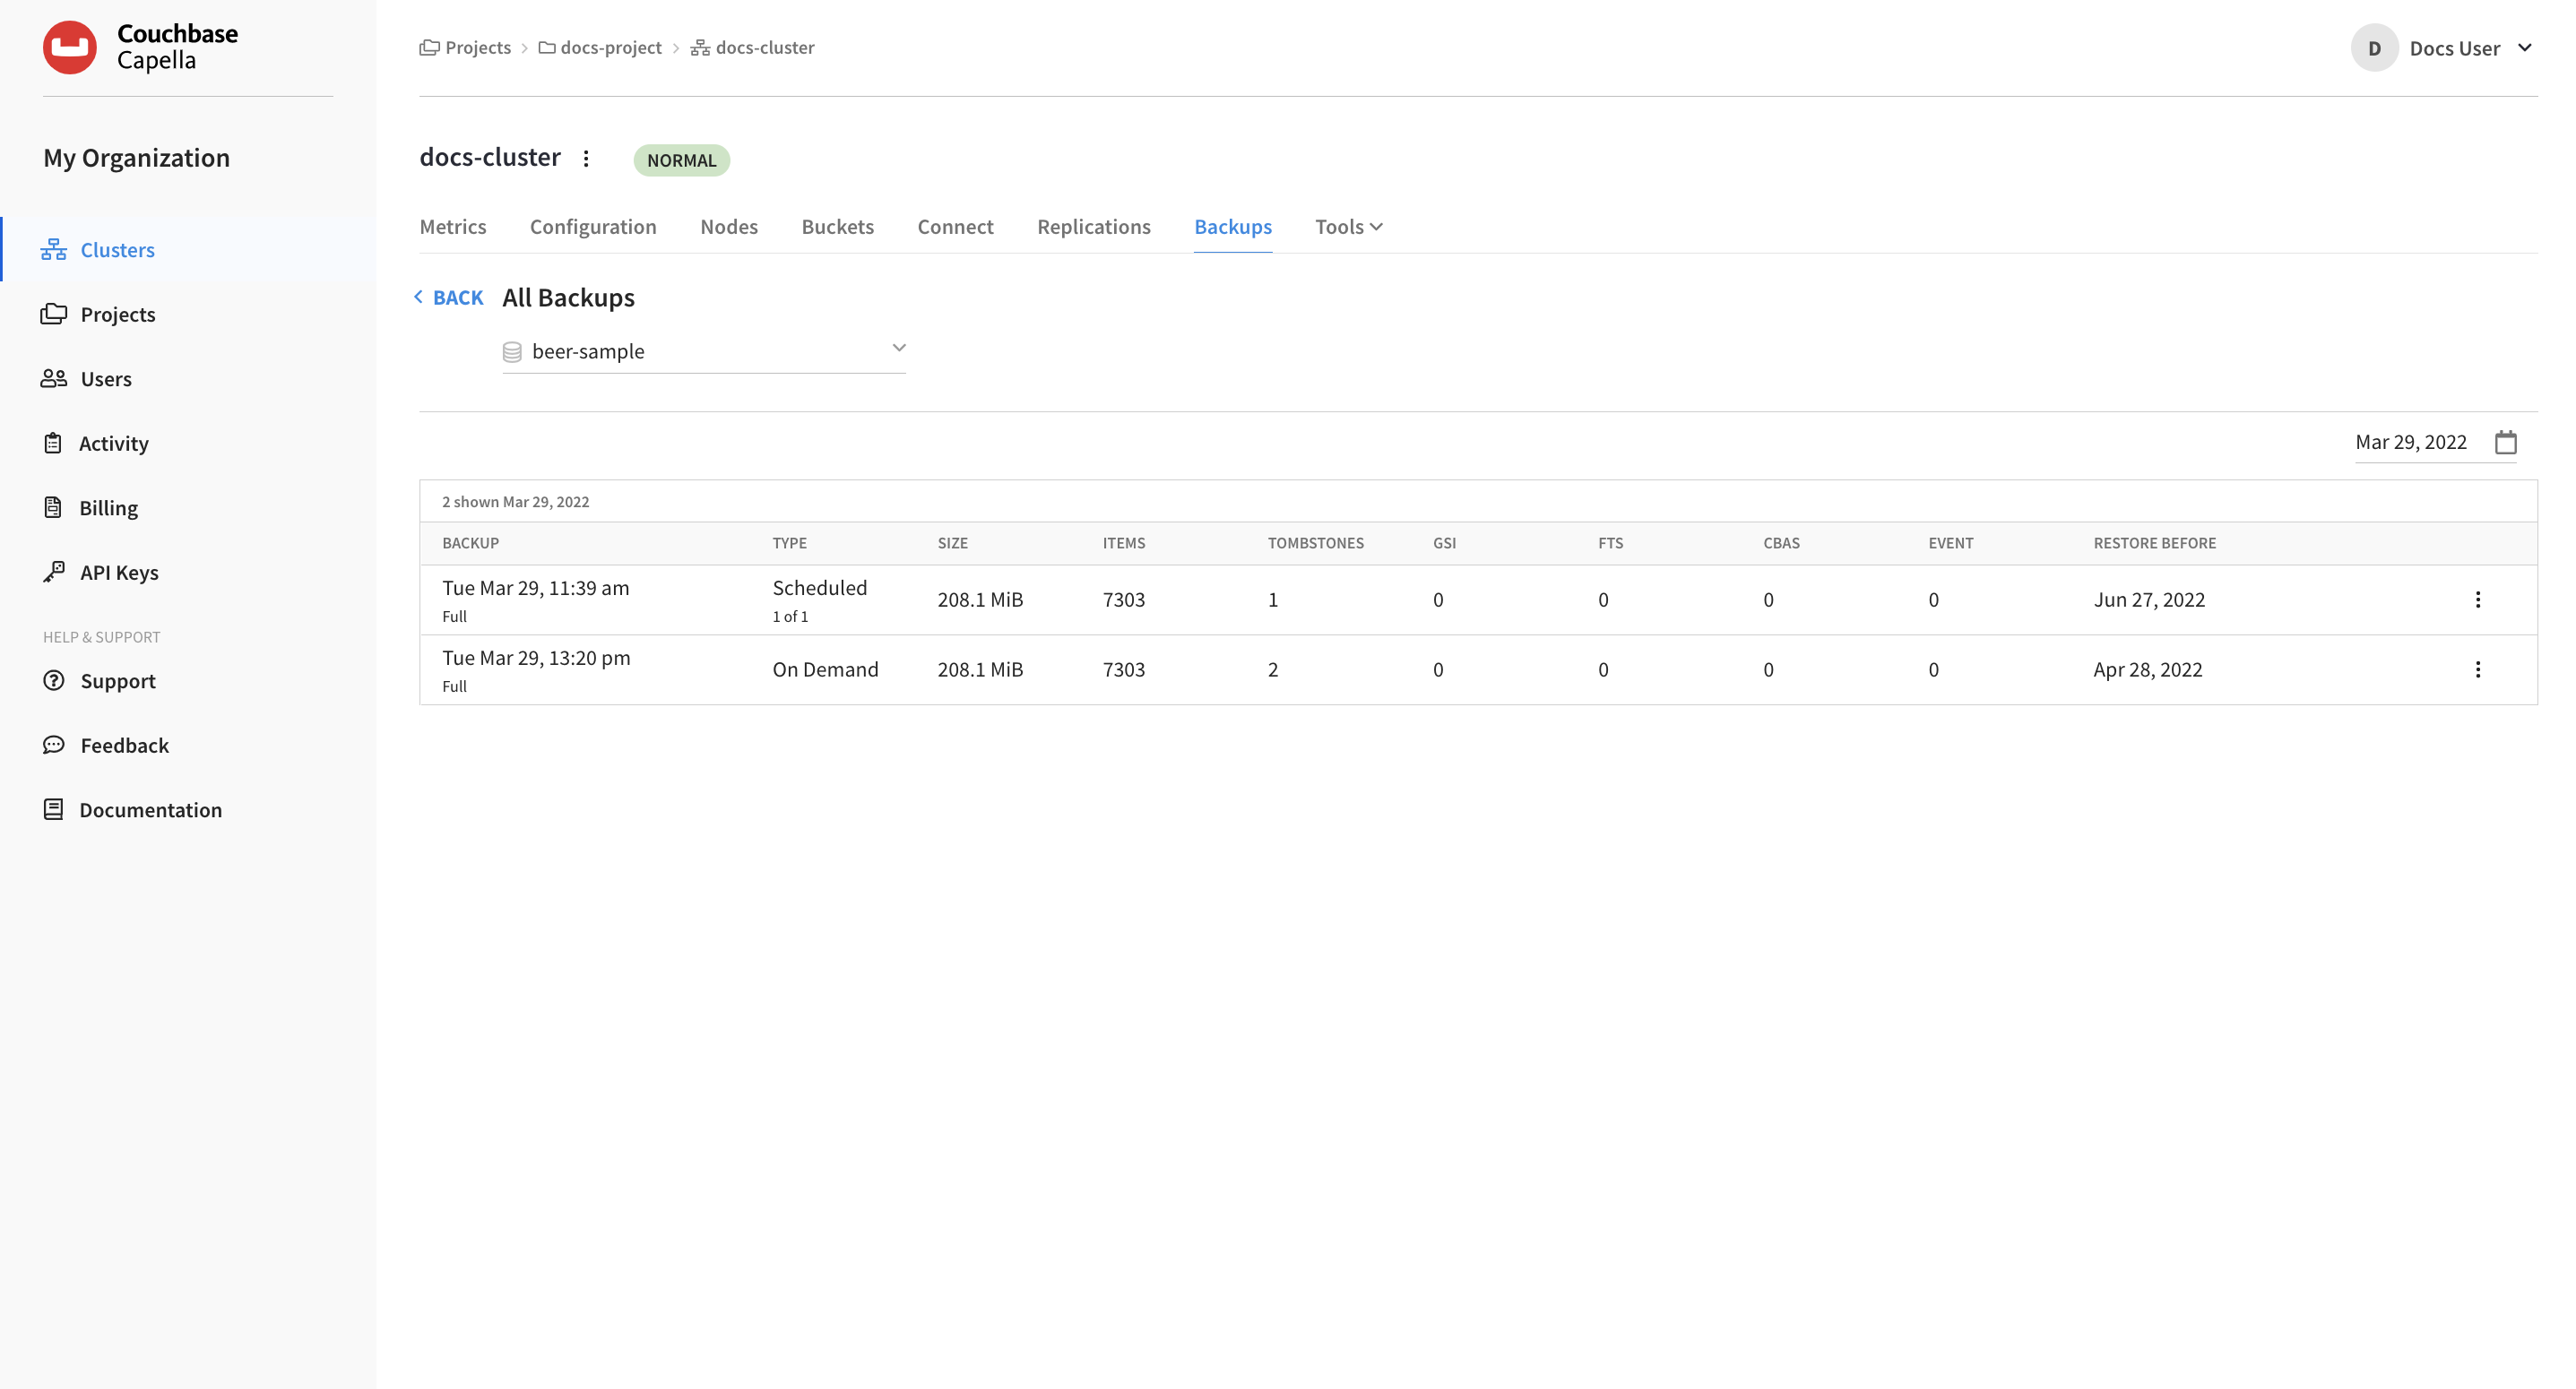Navigate to docs-project in breadcrumb
The width and height of the screenshot is (2576, 1389).
point(610,48)
